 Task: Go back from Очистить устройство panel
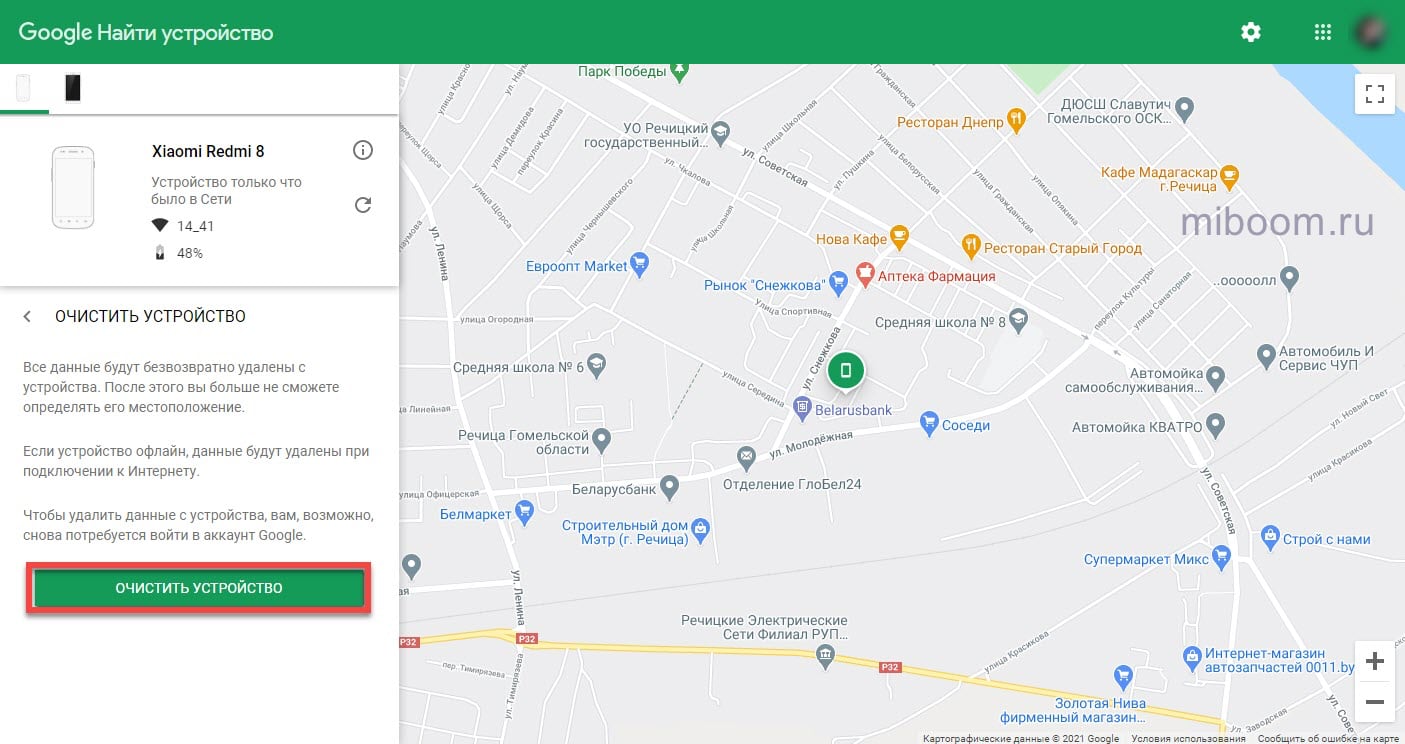pos(28,316)
